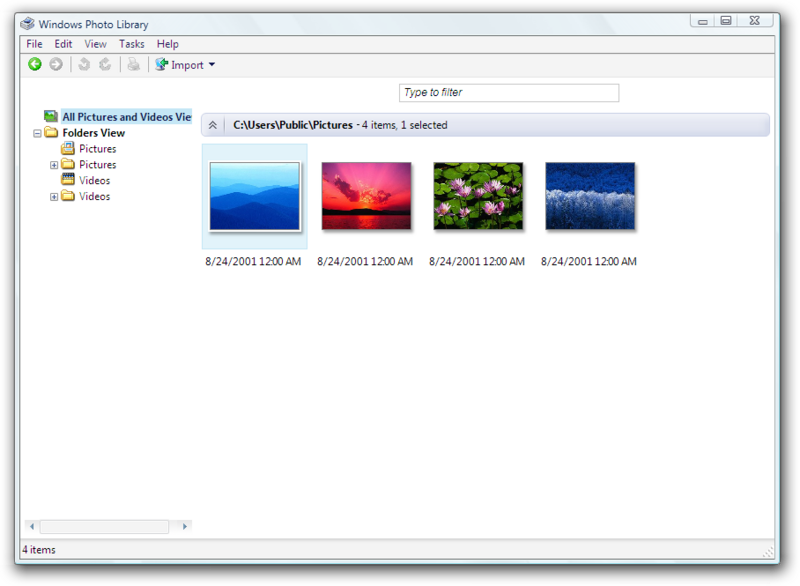Select the water lilies thumbnail
Viewport: 800px width, 586px height.
pos(478,196)
